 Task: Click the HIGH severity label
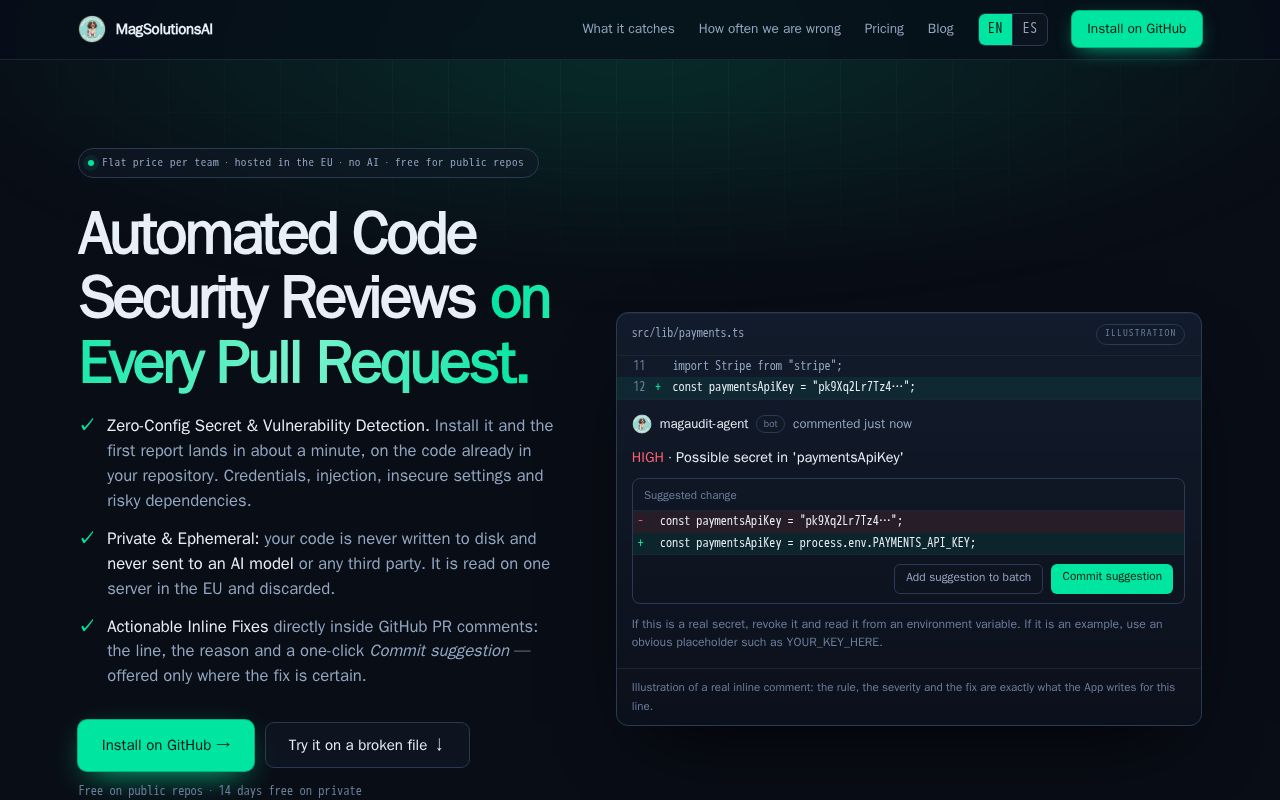tap(648, 458)
